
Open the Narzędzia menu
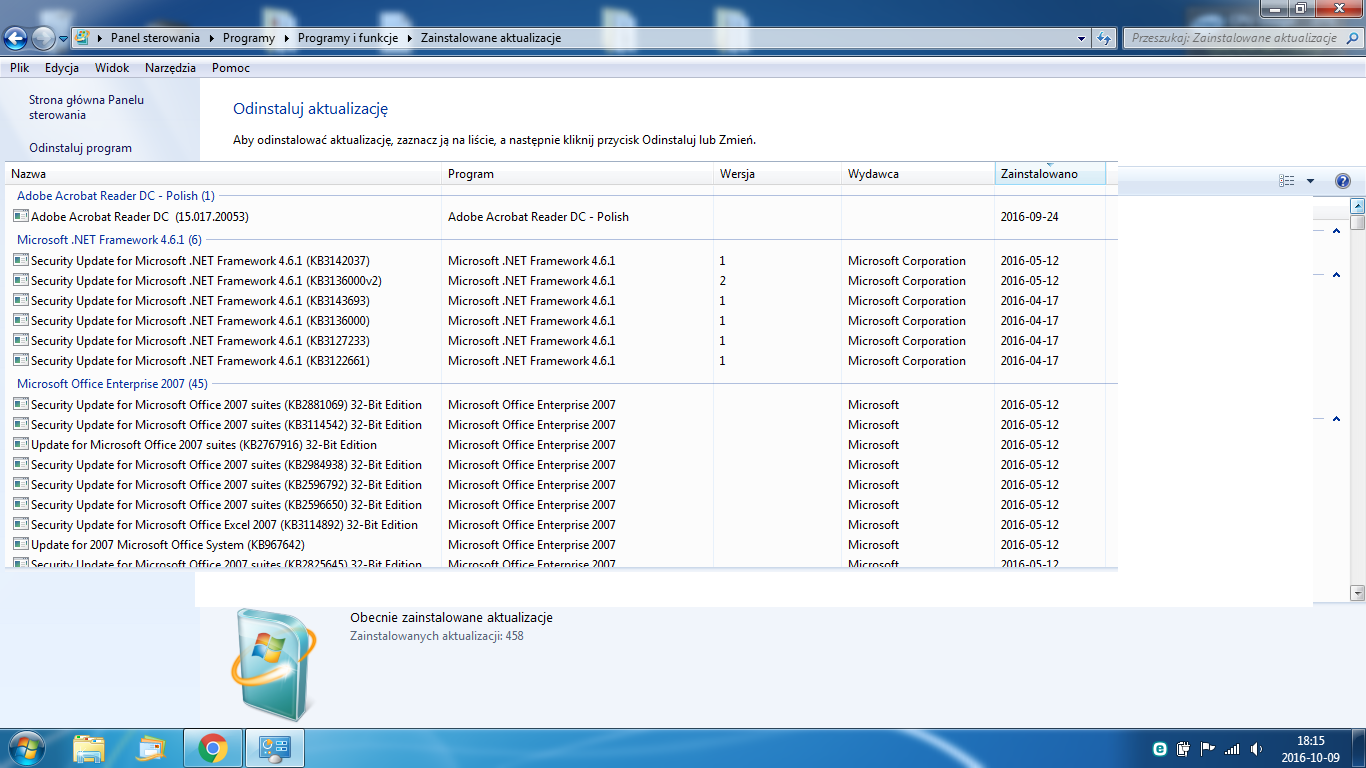tap(170, 68)
